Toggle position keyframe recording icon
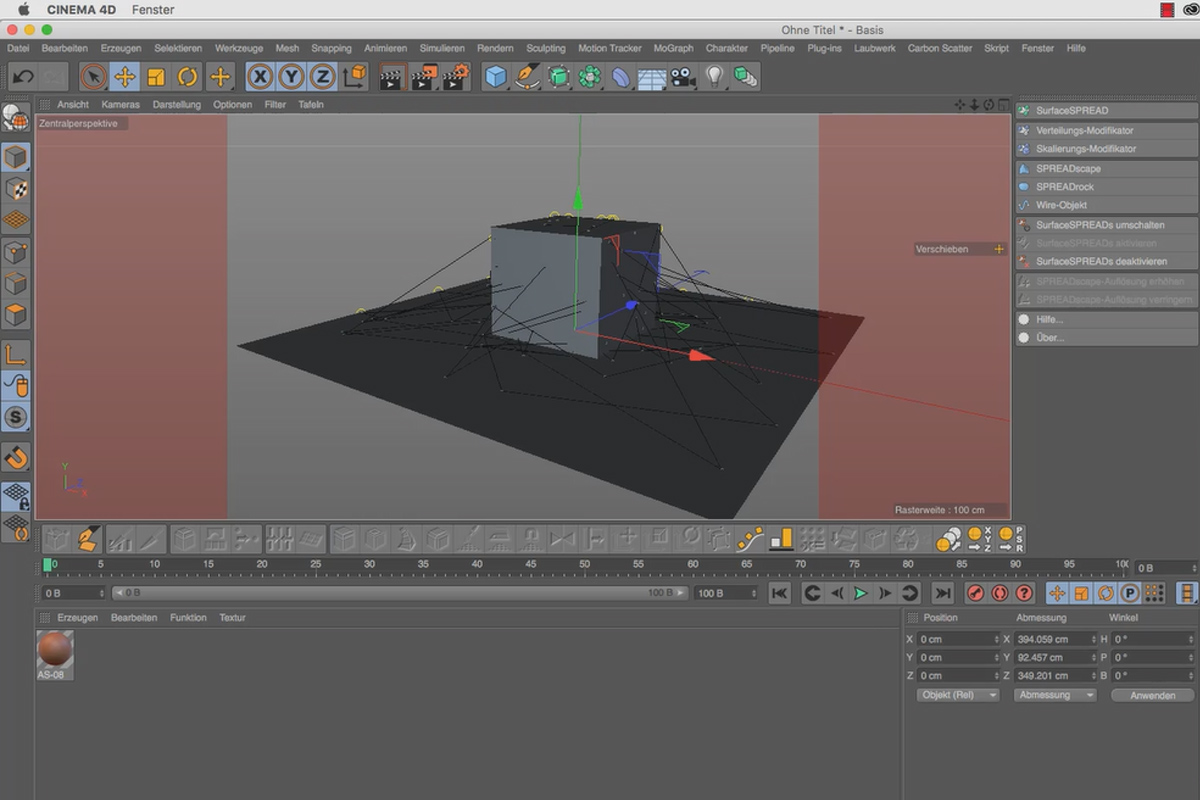1200x800 pixels. [x=1057, y=593]
